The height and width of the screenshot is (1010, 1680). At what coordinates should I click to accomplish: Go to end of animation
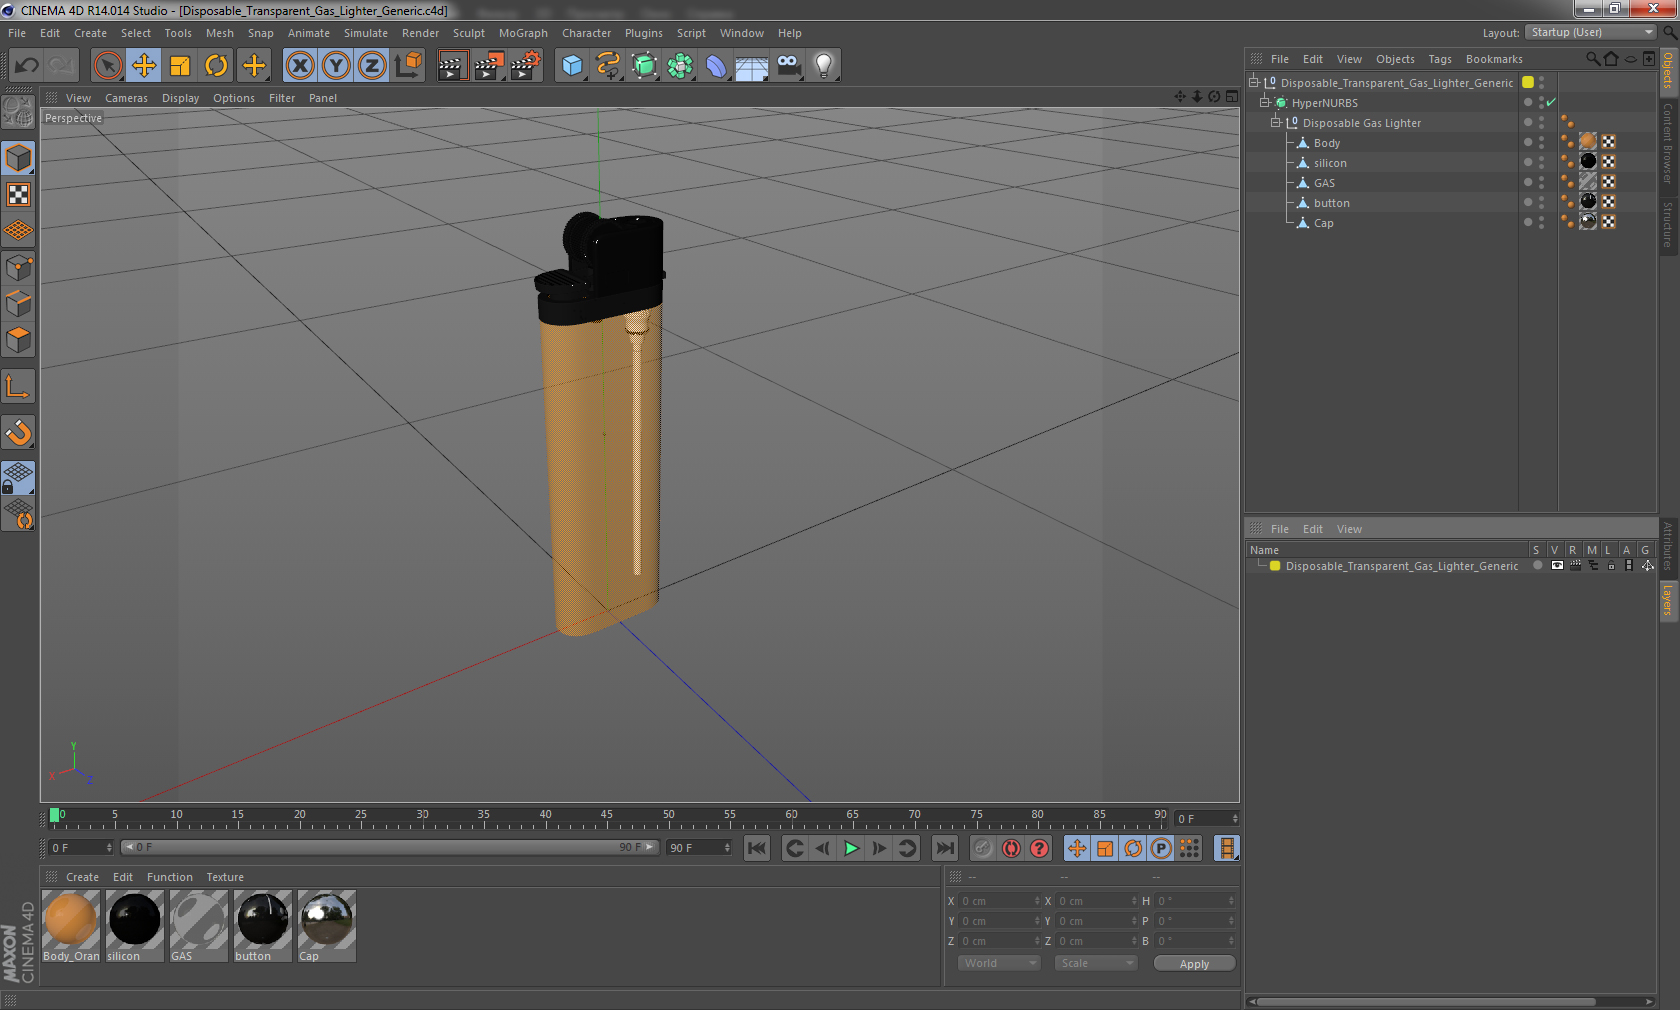(944, 848)
